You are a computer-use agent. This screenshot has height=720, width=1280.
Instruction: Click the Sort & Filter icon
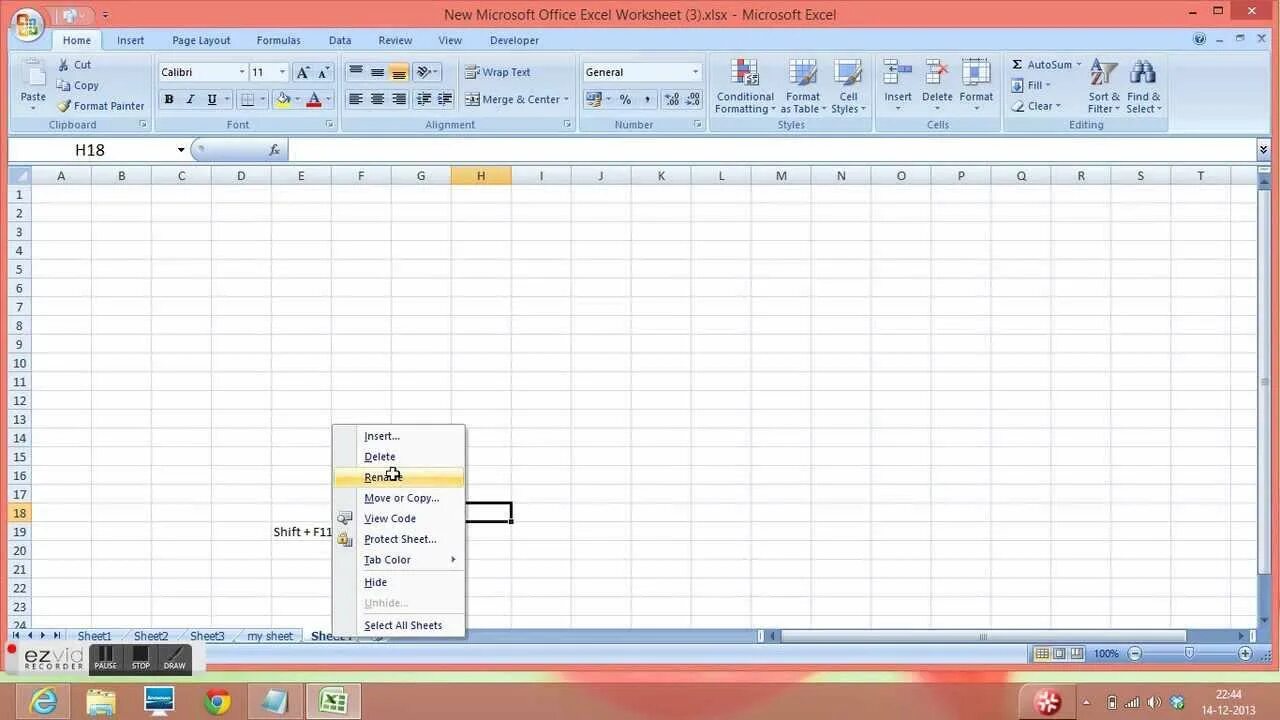pyautogui.click(x=1104, y=74)
